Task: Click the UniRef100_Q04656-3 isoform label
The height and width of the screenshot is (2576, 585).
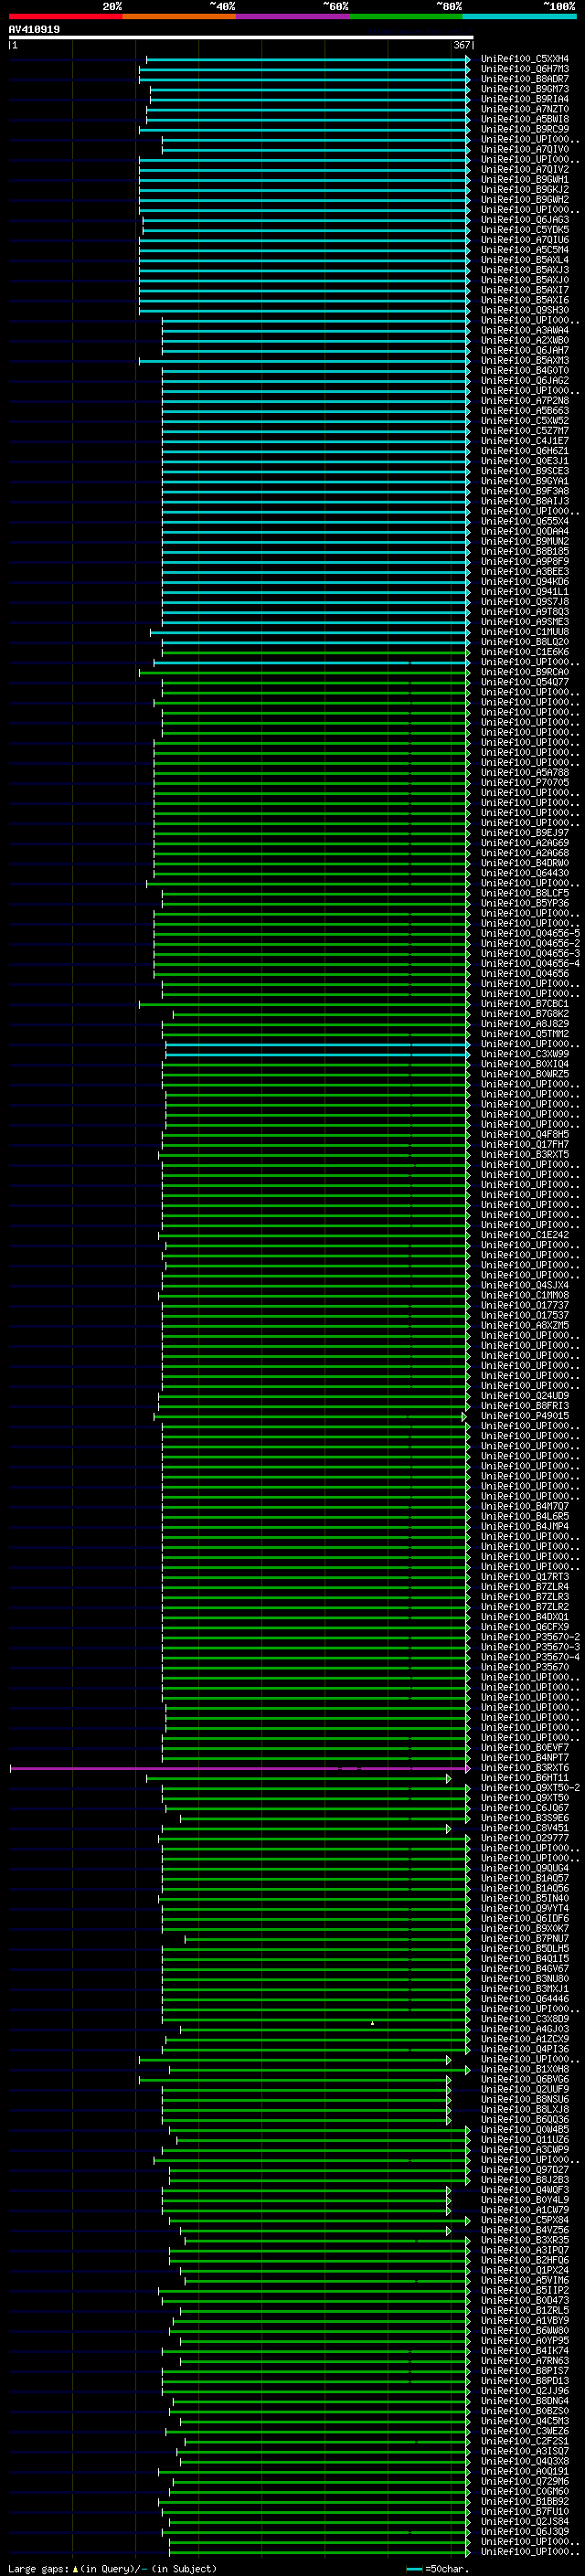Action: coord(530,954)
